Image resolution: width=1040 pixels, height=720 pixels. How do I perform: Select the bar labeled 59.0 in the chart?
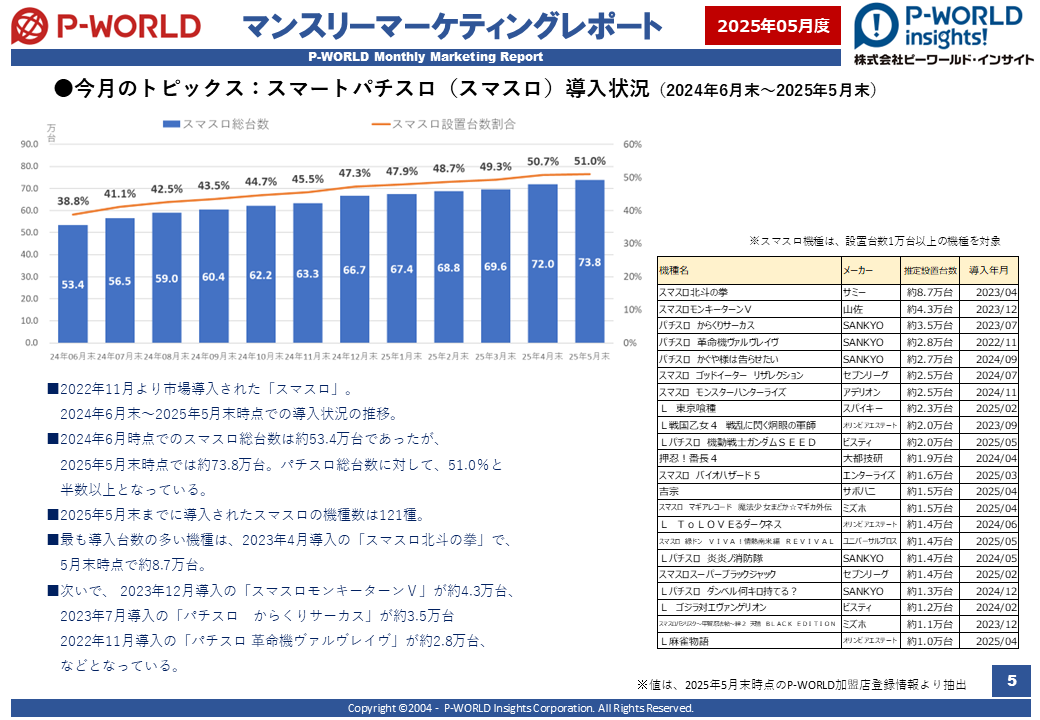[166, 278]
